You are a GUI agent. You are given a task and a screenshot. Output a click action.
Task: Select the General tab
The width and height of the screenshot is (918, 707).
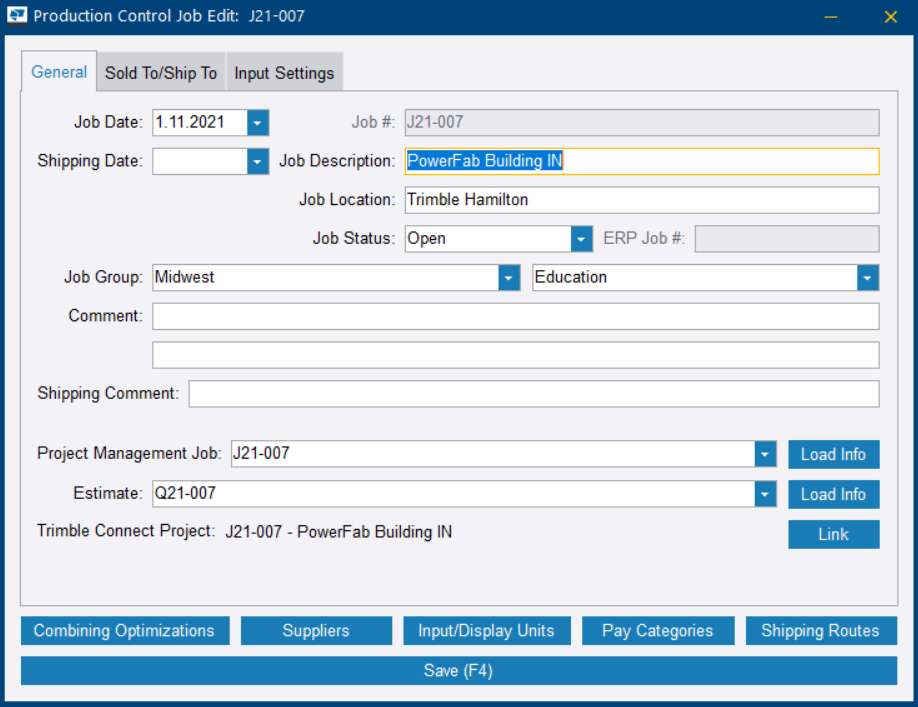tap(59, 72)
